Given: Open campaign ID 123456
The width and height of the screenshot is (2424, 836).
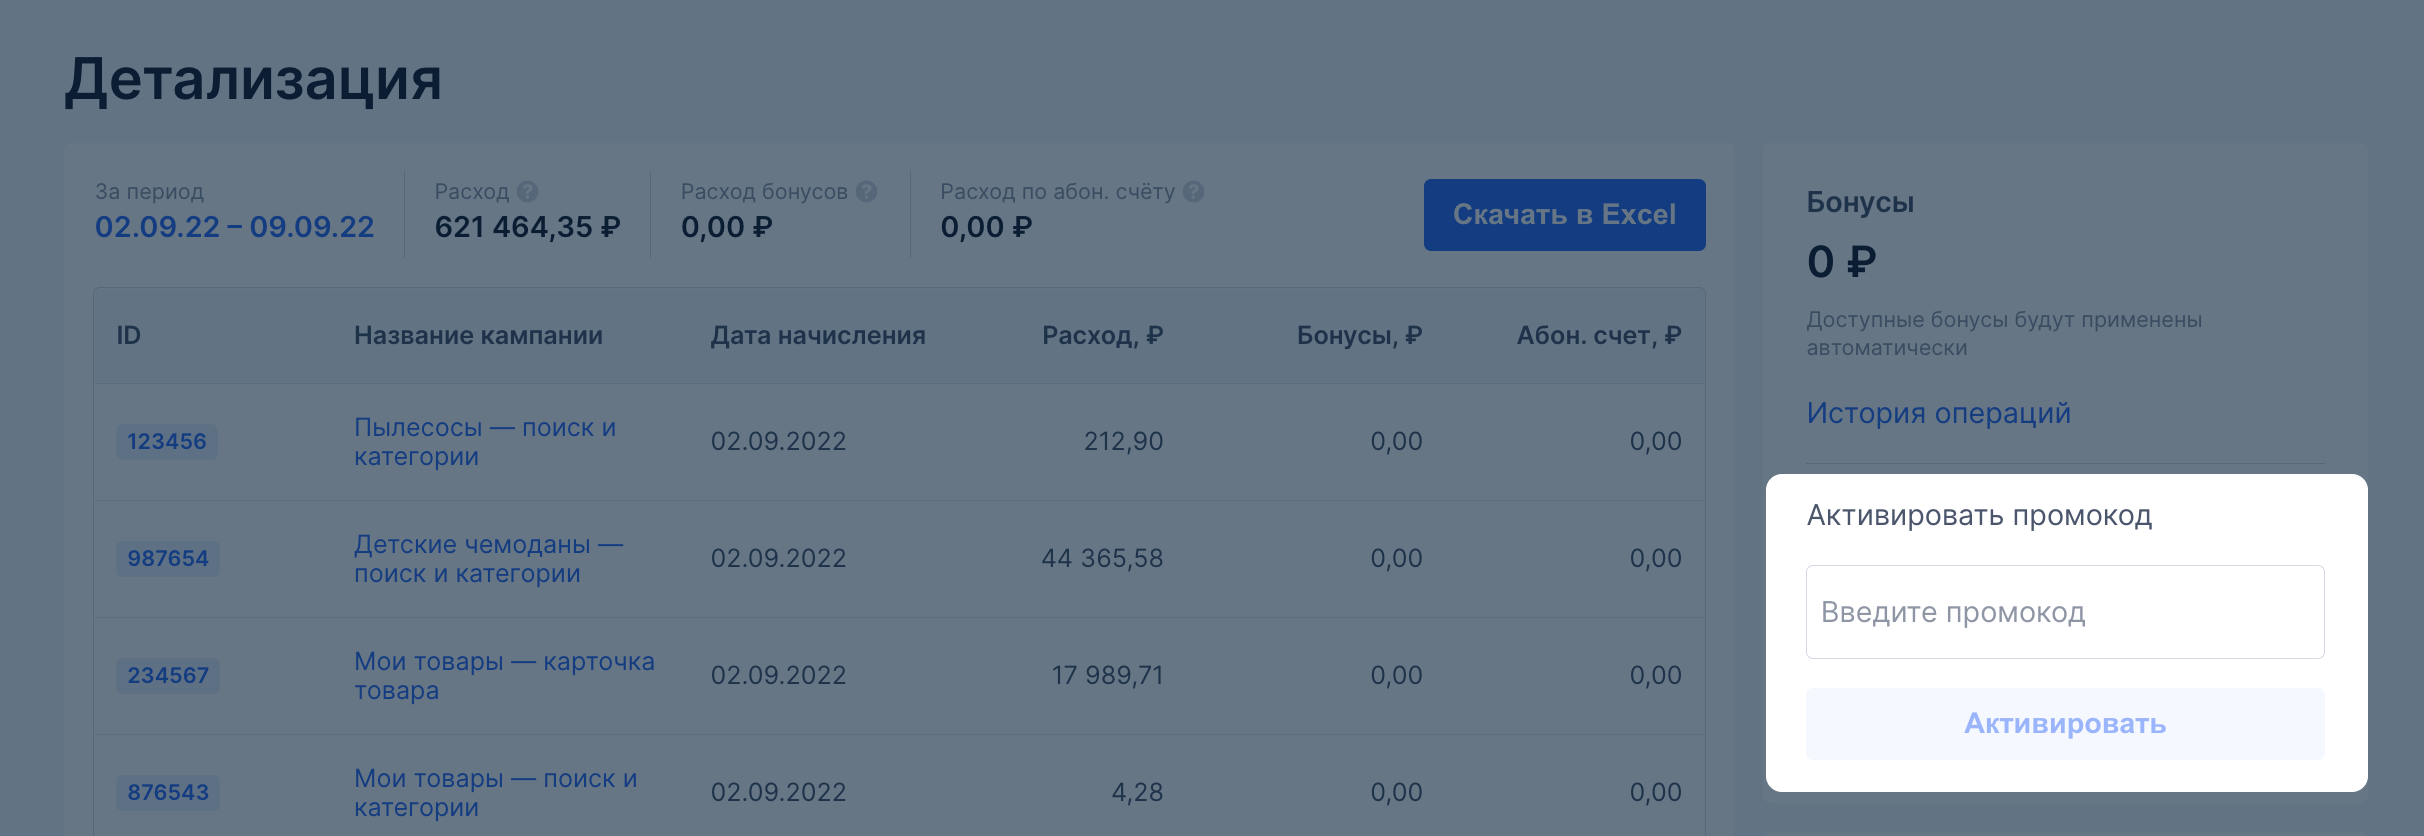Looking at the screenshot, I should [x=167, y=441].
